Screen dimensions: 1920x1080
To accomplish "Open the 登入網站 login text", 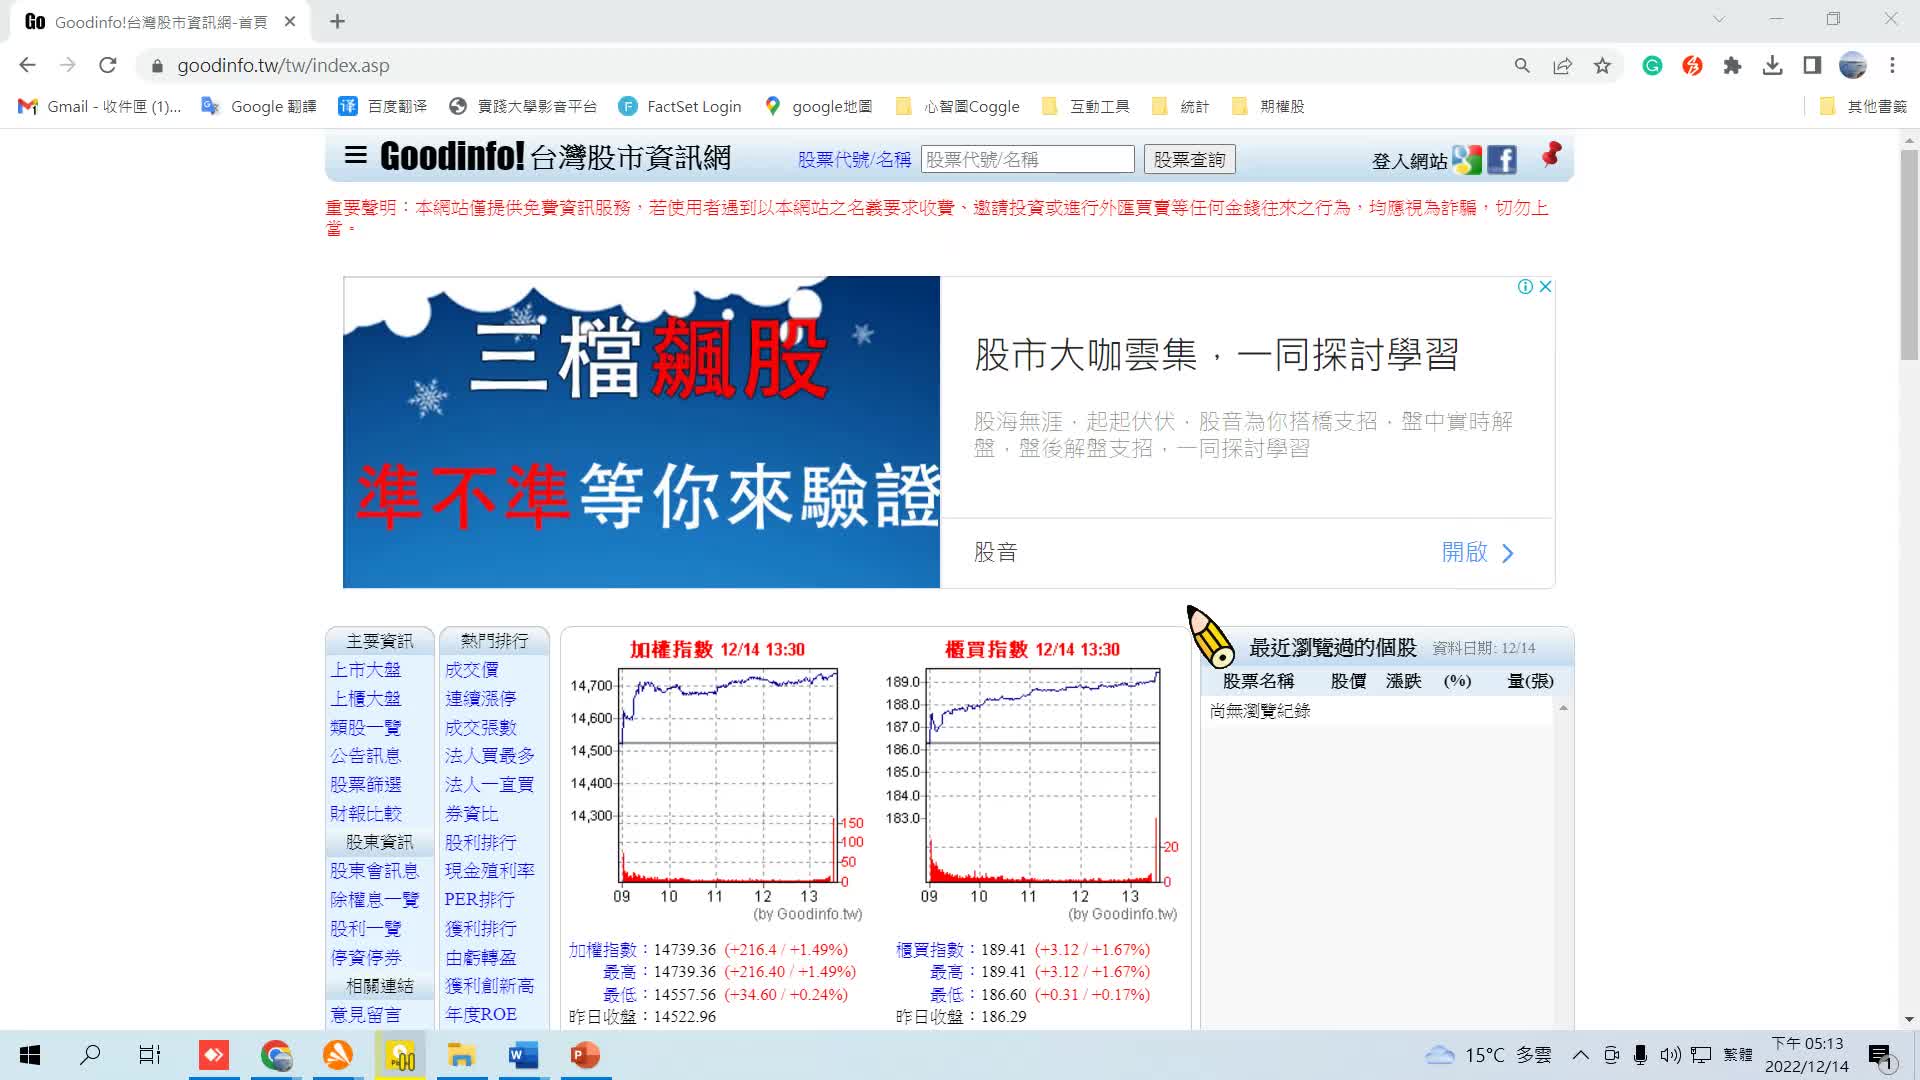I will [x=1409, y=161].
